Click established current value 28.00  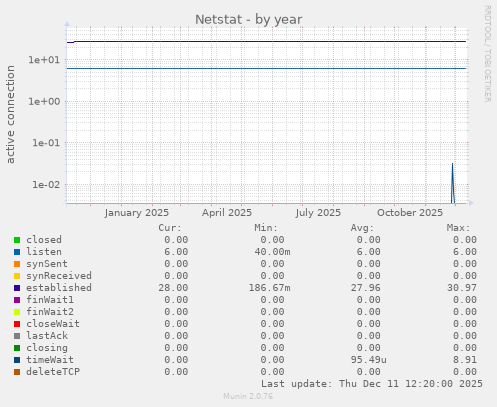click(x=173, y=288)
